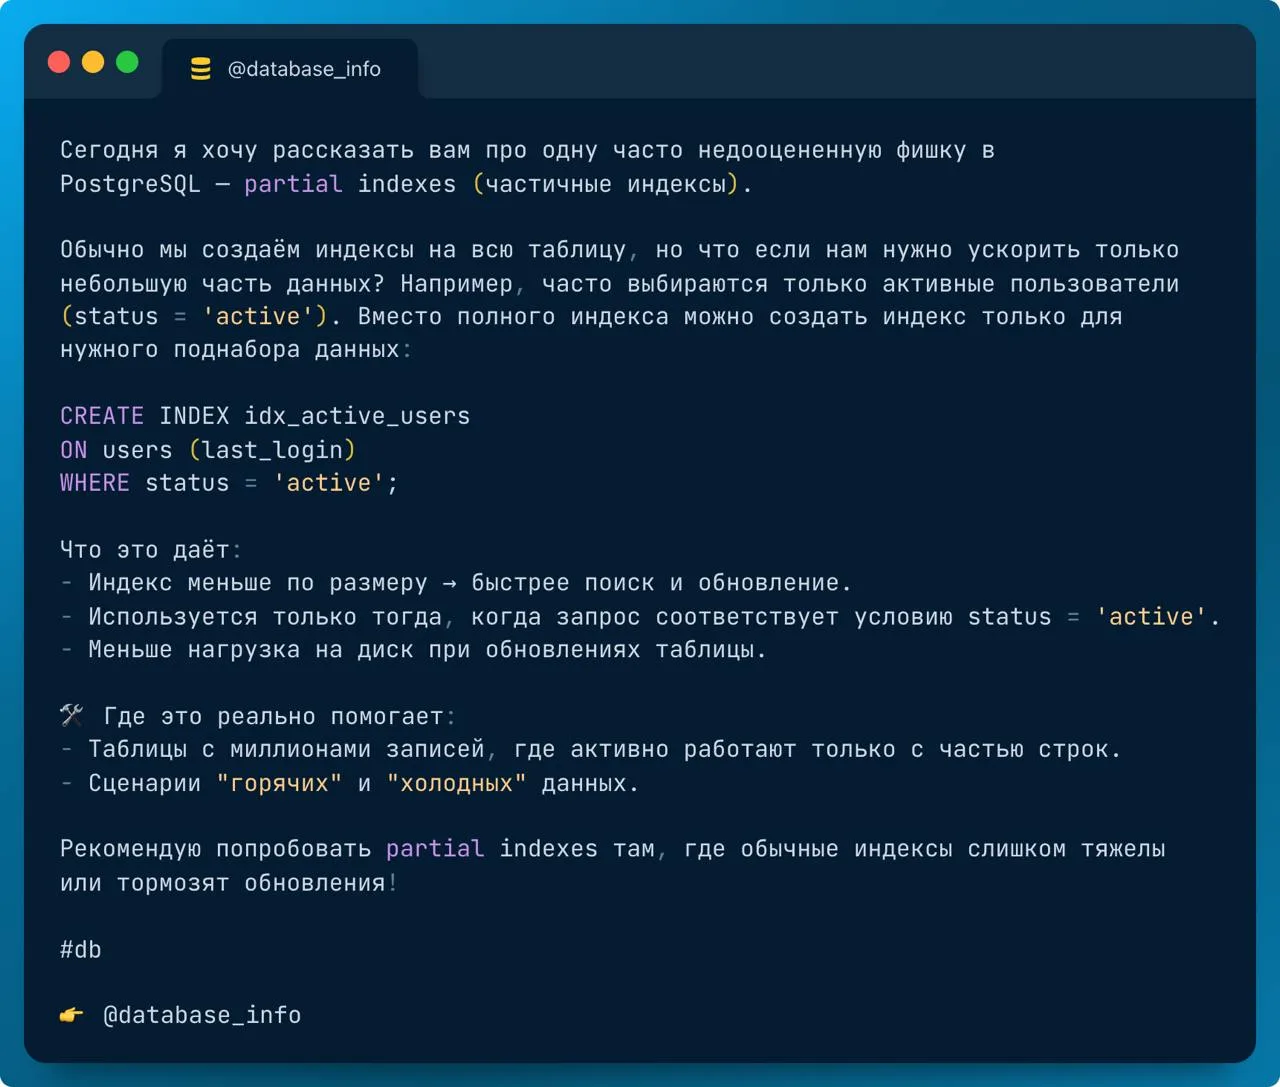Image resolution: width=1280 pixels, height=1087 pixels.
Task: Click the heading 'Что это даёт:'
Action: [151, 550]
